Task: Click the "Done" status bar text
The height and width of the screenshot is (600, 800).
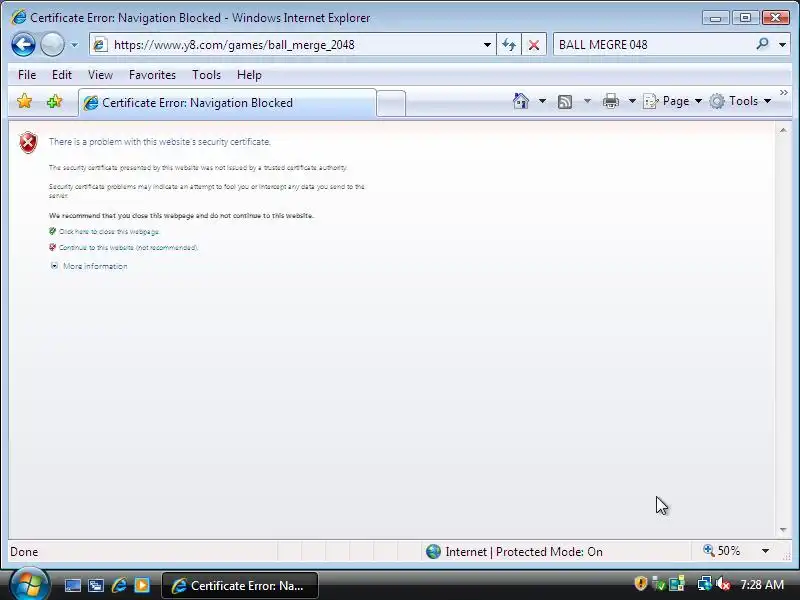Action: tap(24, 552)
